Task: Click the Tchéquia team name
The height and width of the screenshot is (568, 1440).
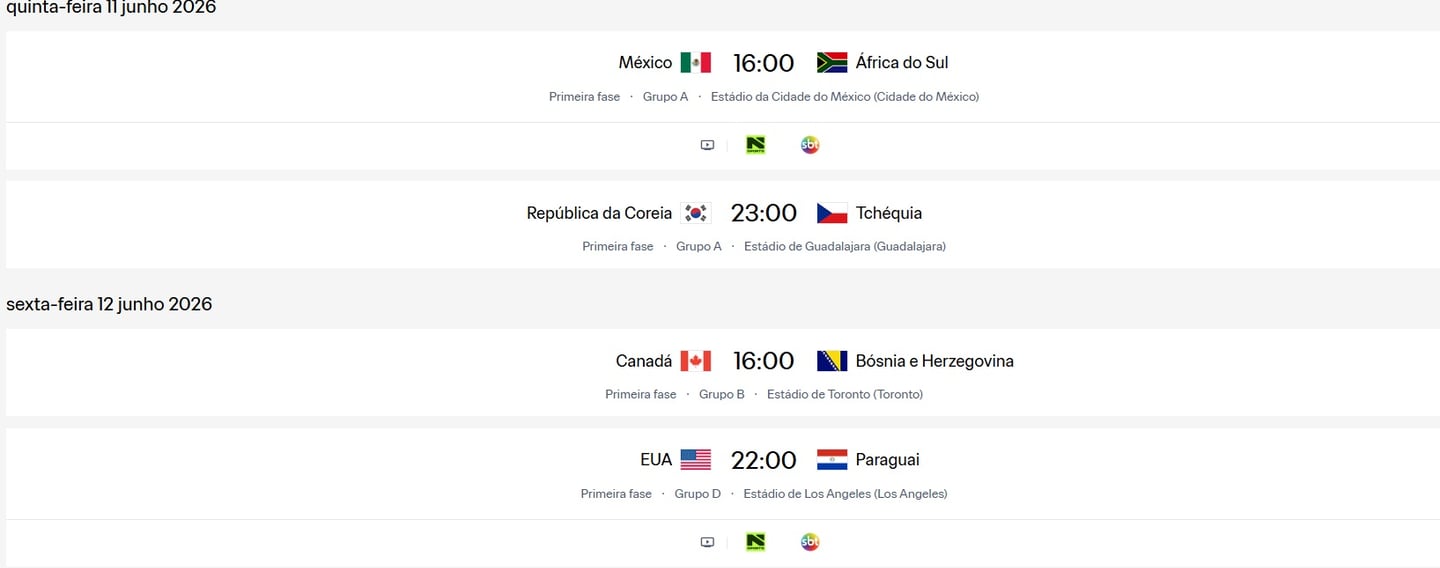Action: (x=889, y=213)
